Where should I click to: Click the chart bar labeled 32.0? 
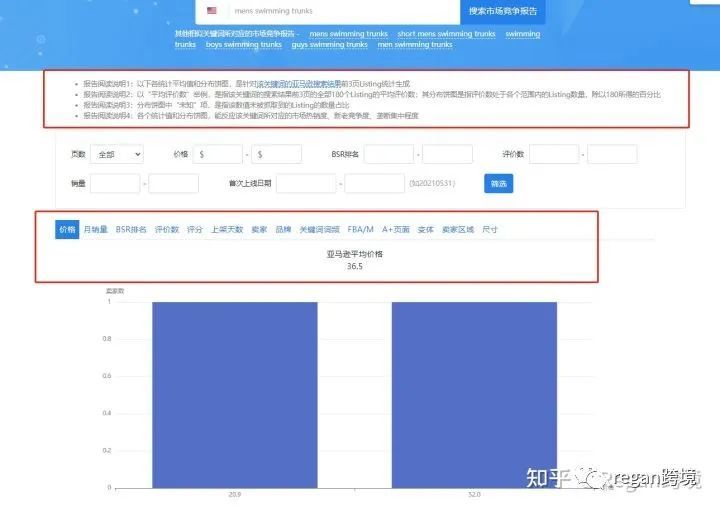pos(474,395)
